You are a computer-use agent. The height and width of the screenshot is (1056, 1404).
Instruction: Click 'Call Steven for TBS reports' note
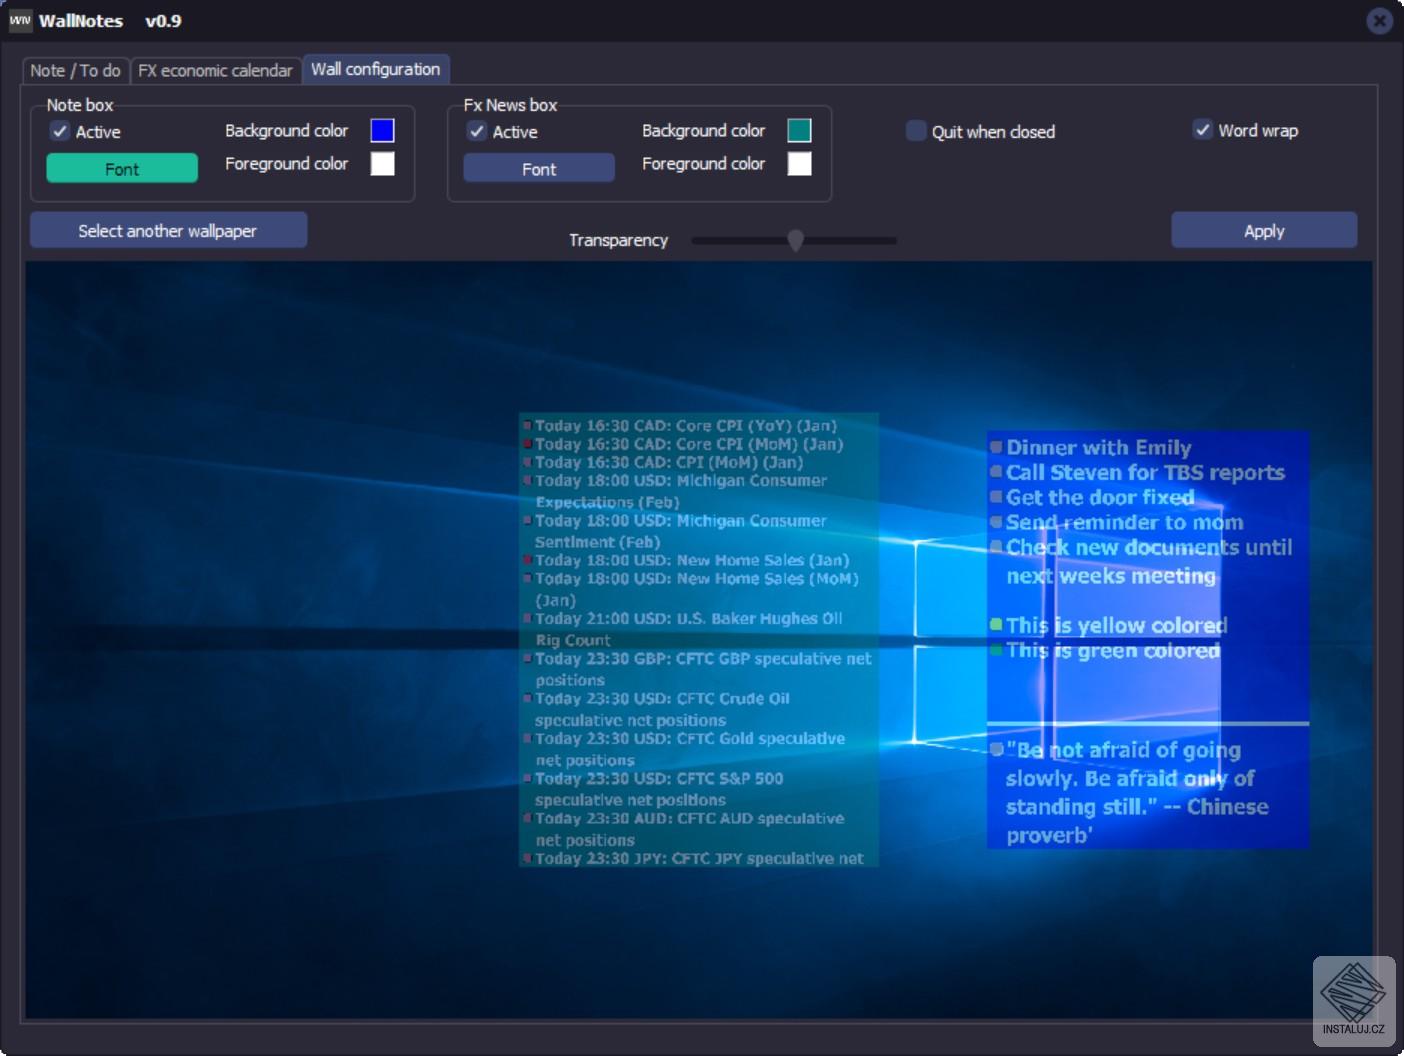pyautogui.click(x=1145, y=472)
